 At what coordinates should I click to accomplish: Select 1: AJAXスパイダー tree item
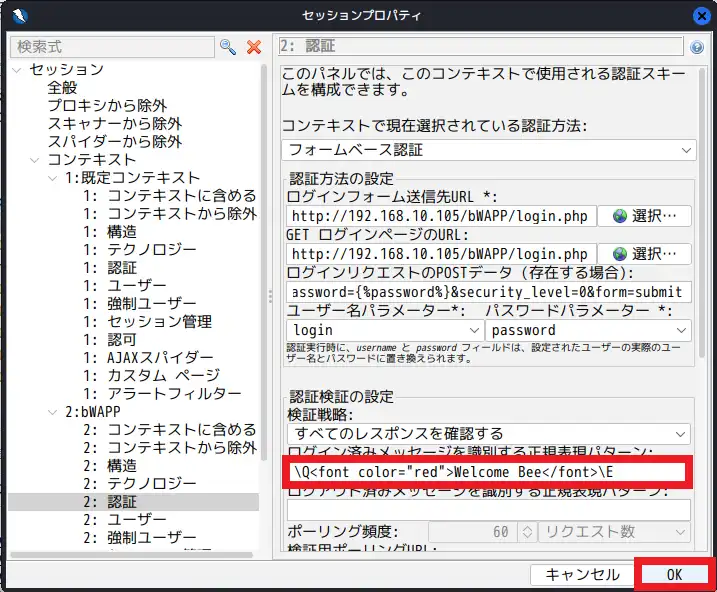point(148,358)
